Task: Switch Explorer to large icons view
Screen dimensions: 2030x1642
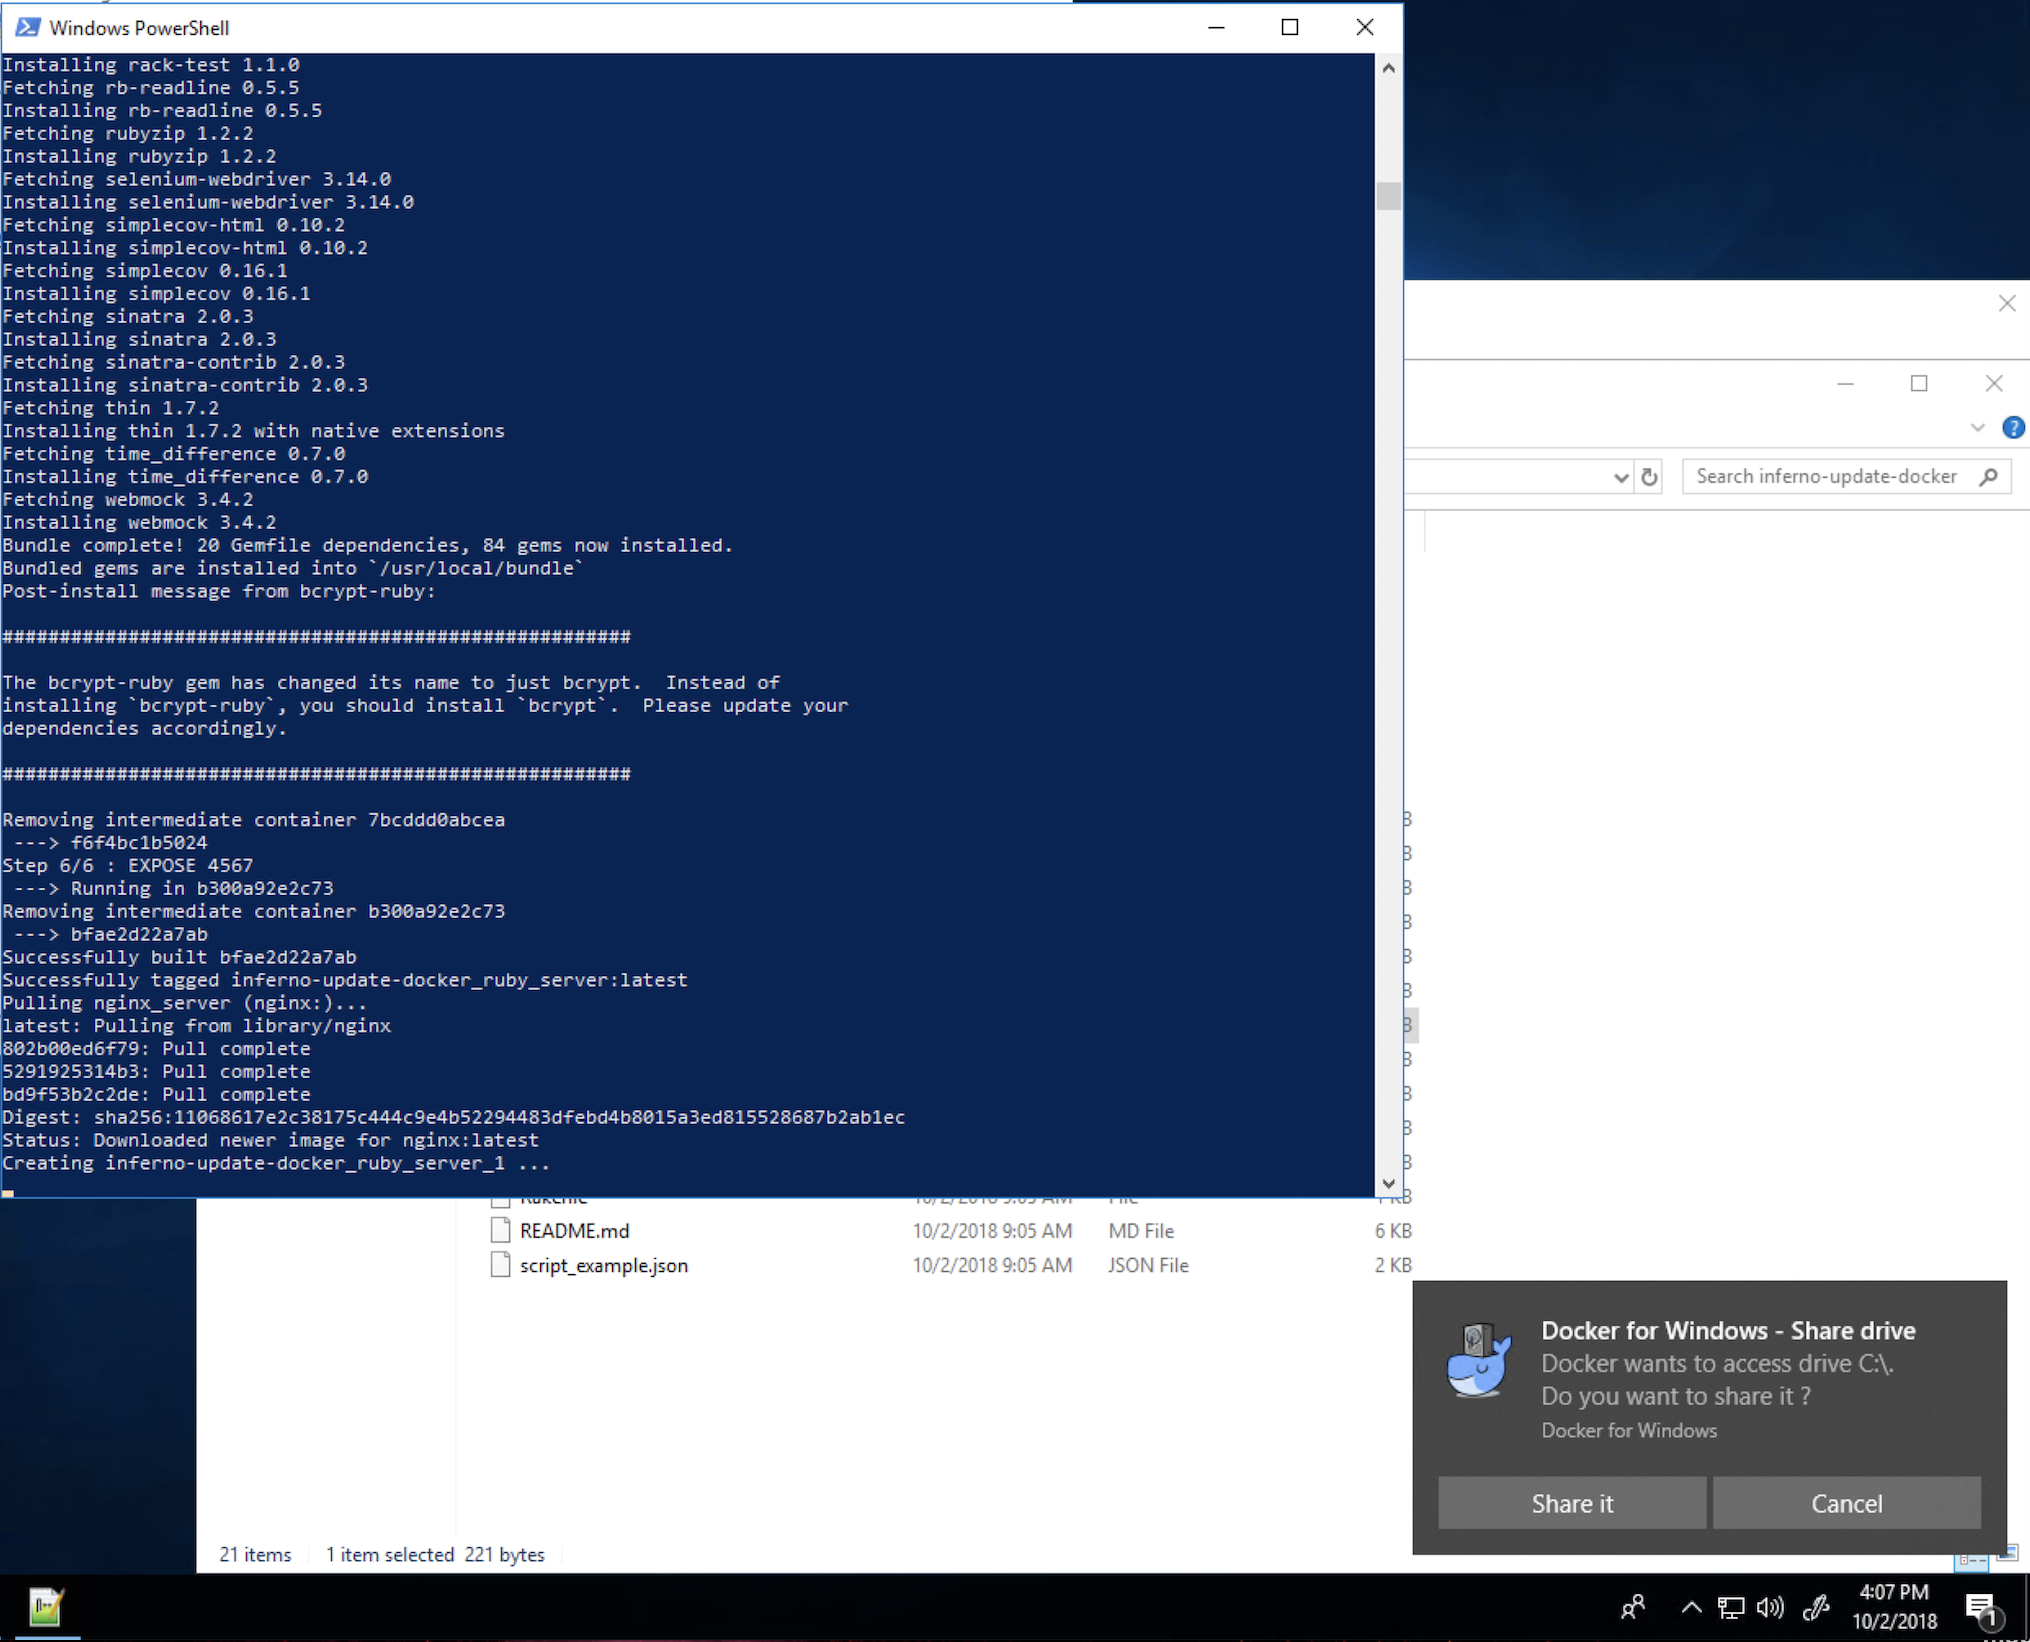Action: [x=2008, y=1553]
